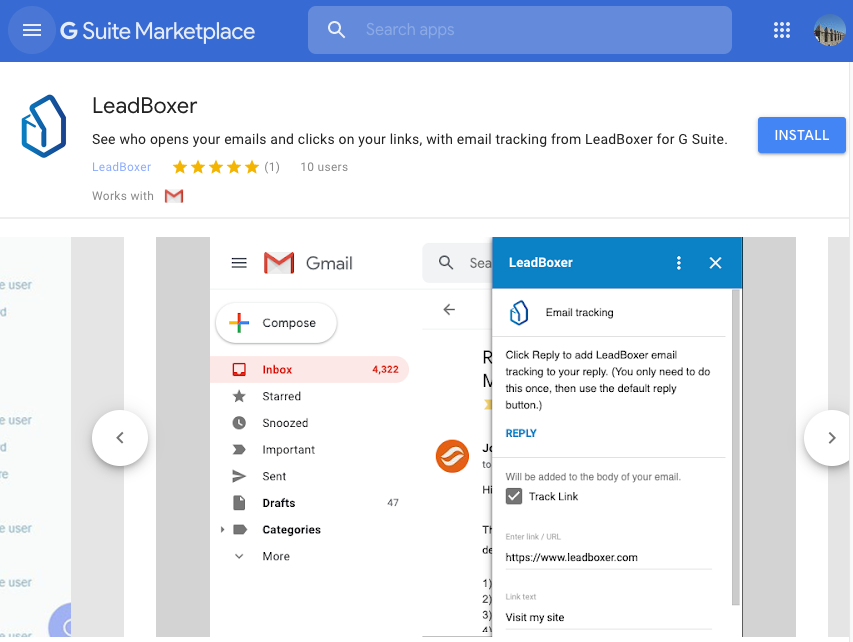Compose a new email
853x642 pixels.
276,323
